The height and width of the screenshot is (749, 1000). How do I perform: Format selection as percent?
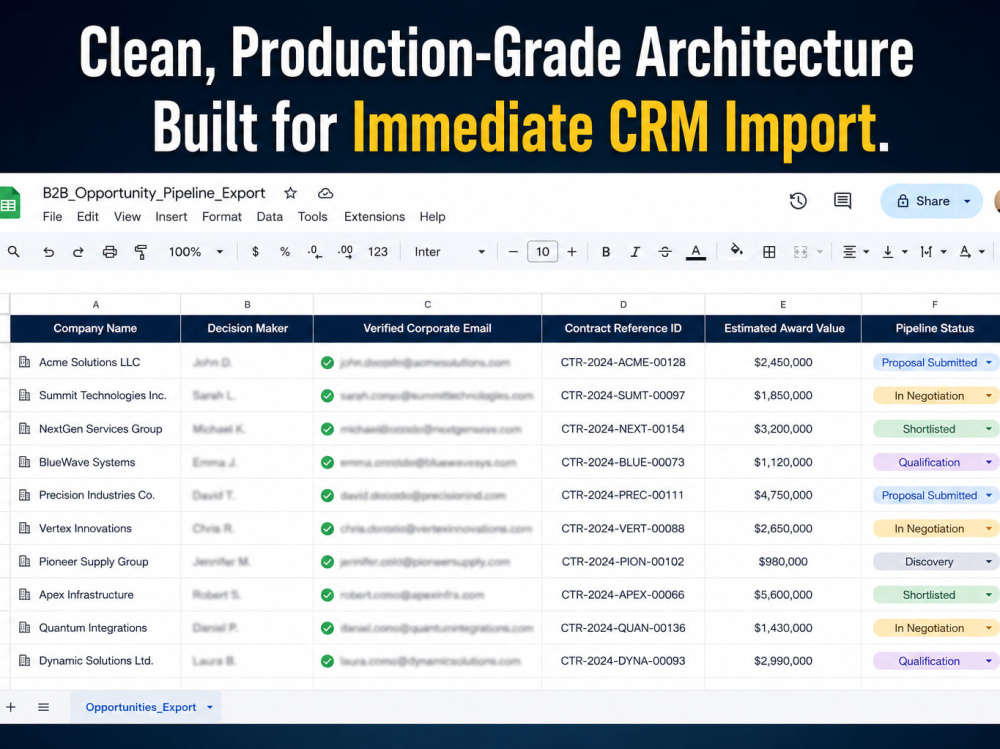(x=285, y=252)
